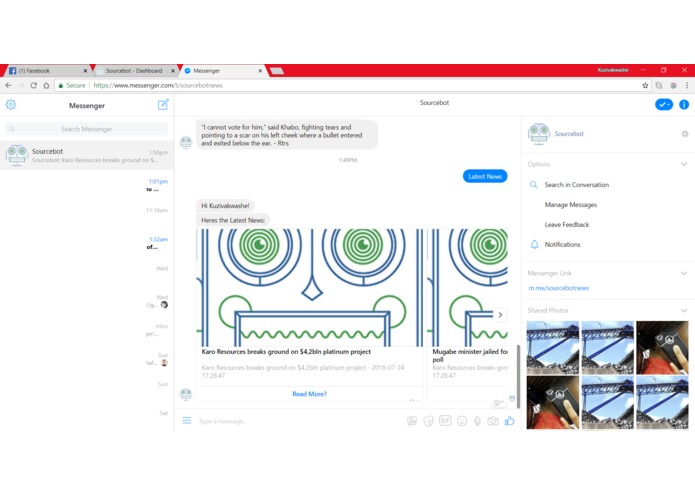Screen dimensions: 695x494
Task: Select Manage Messages option
Action: click(570, 205)
